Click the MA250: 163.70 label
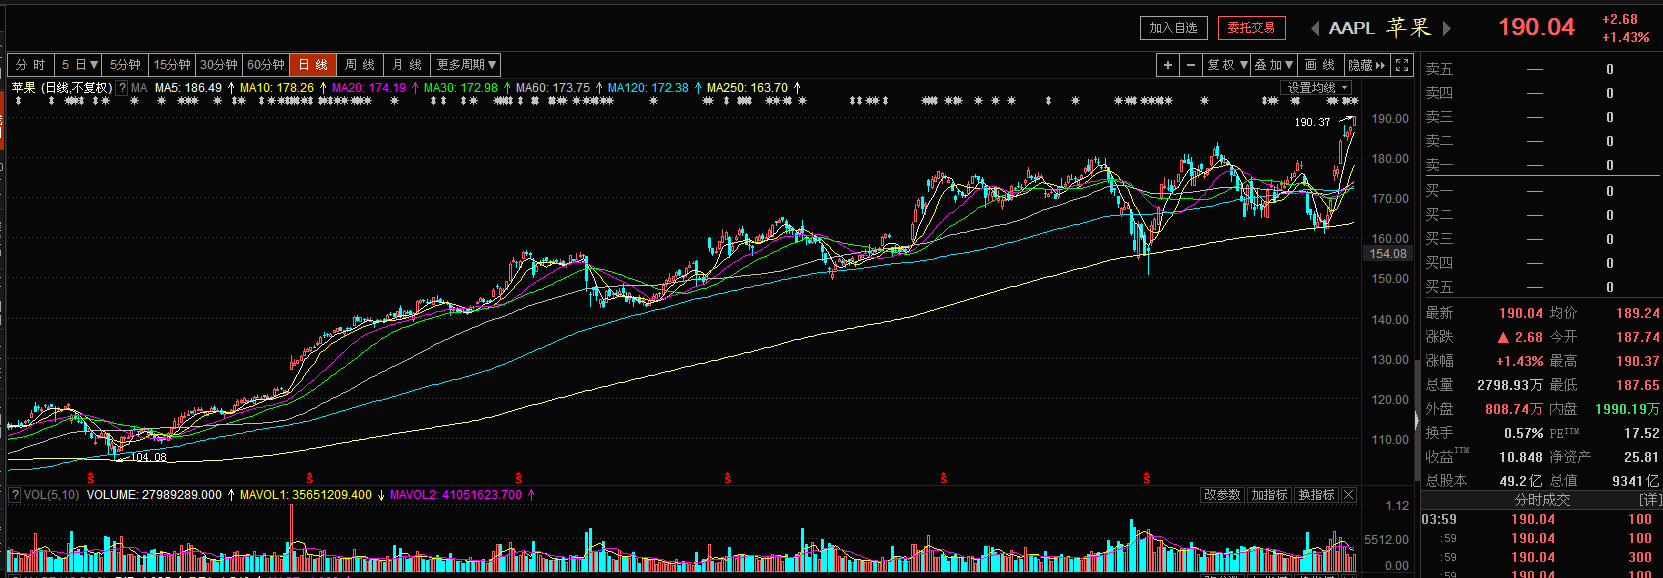The width and height of the screenshot is (1663, 578). 747,88
